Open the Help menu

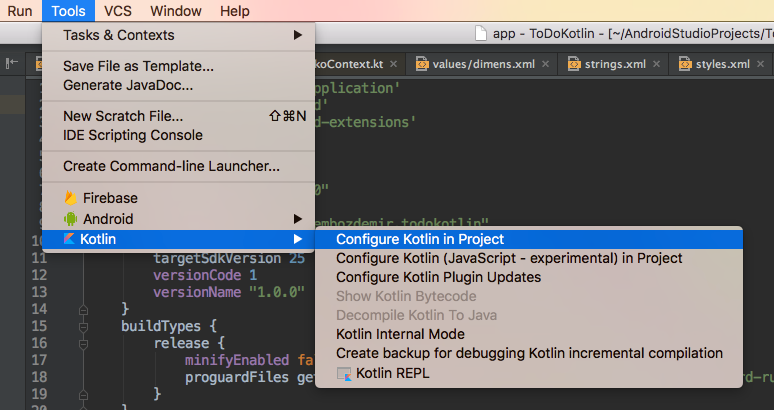pos(234,11)
